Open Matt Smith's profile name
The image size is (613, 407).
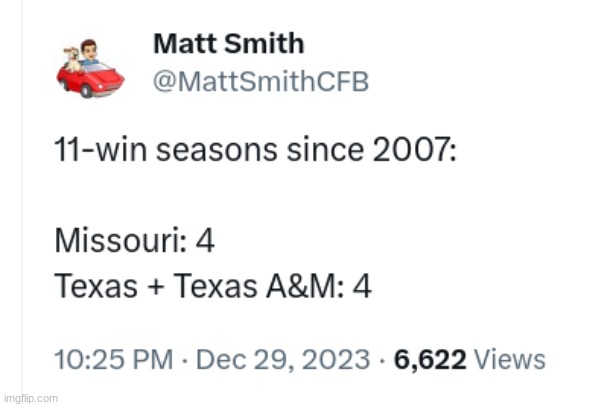tap(228, 44)
